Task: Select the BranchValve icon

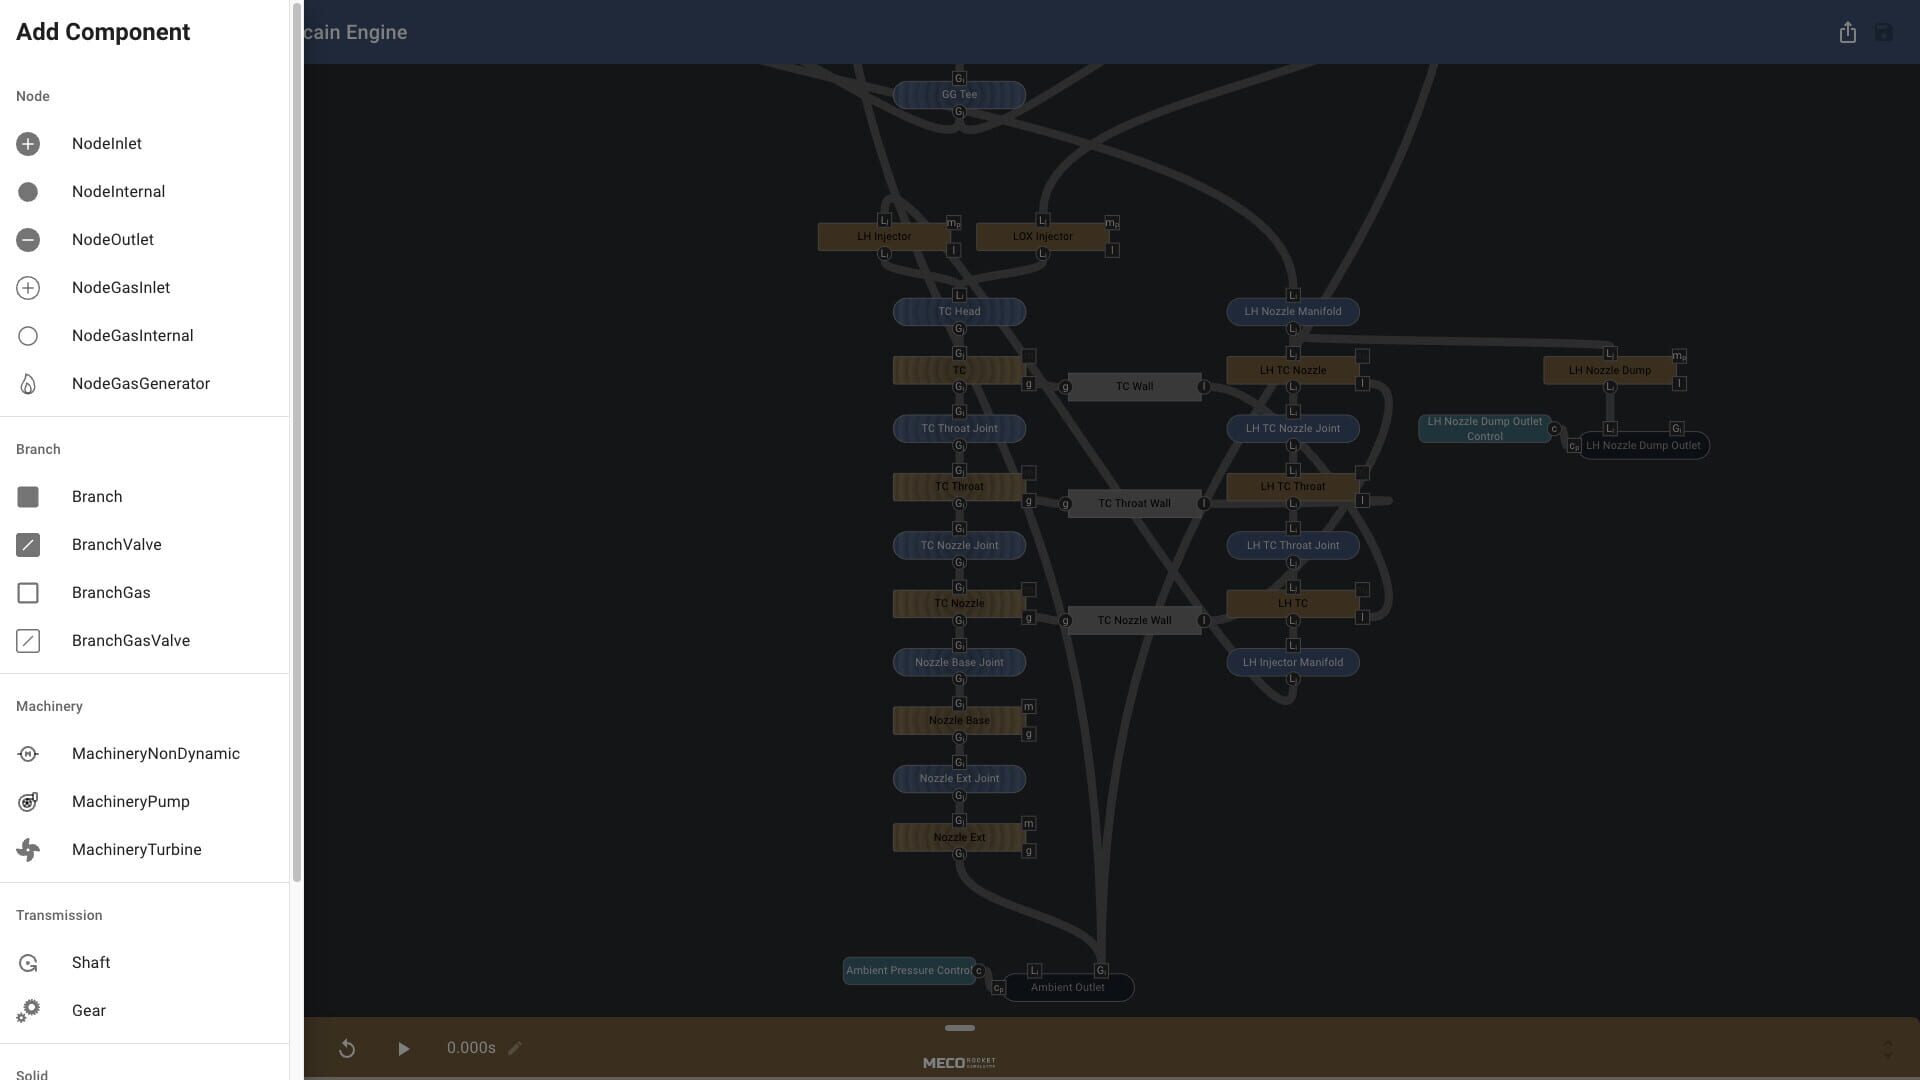Action: click(x=28, y=544)
